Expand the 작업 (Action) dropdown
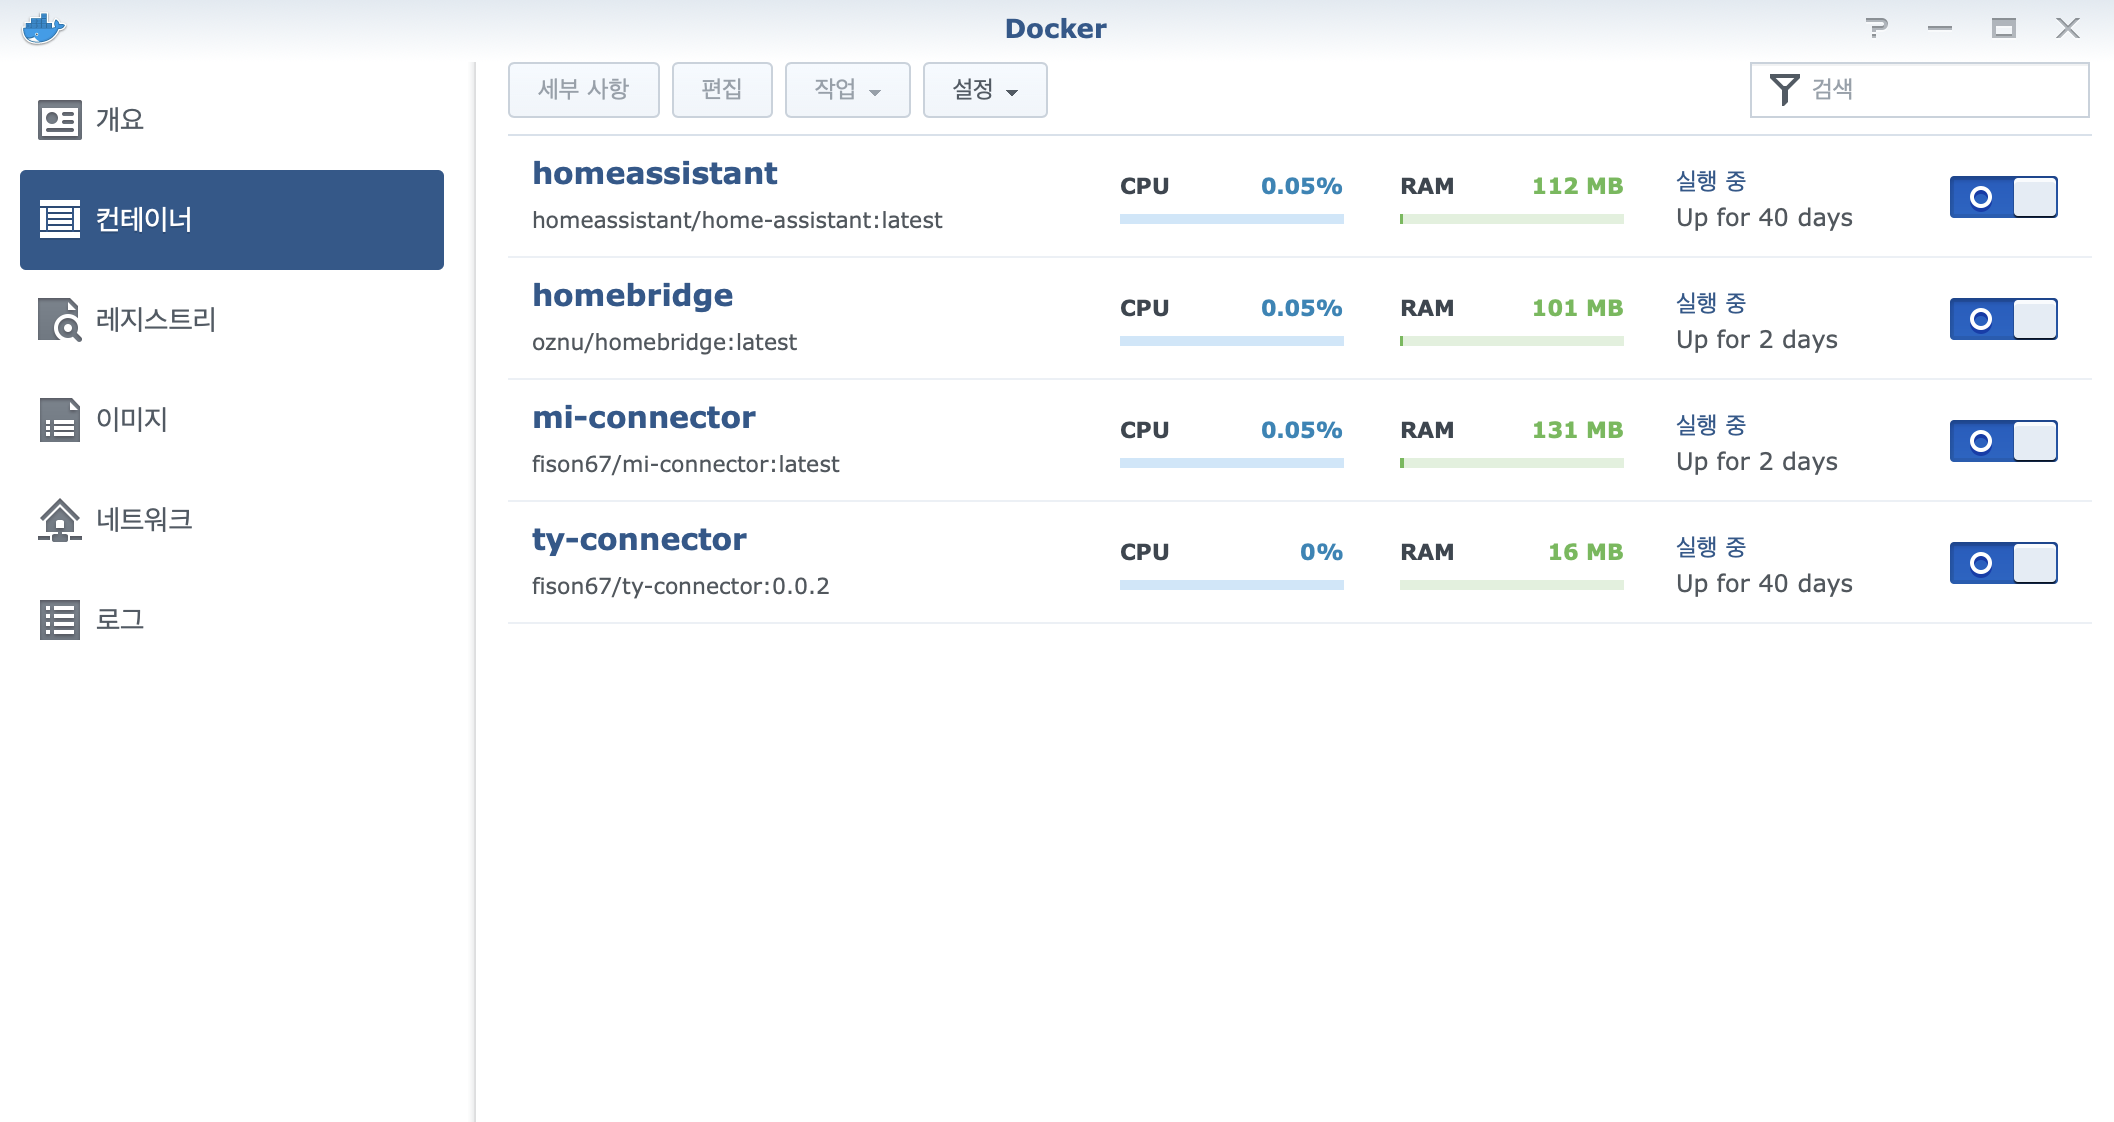 847,90
